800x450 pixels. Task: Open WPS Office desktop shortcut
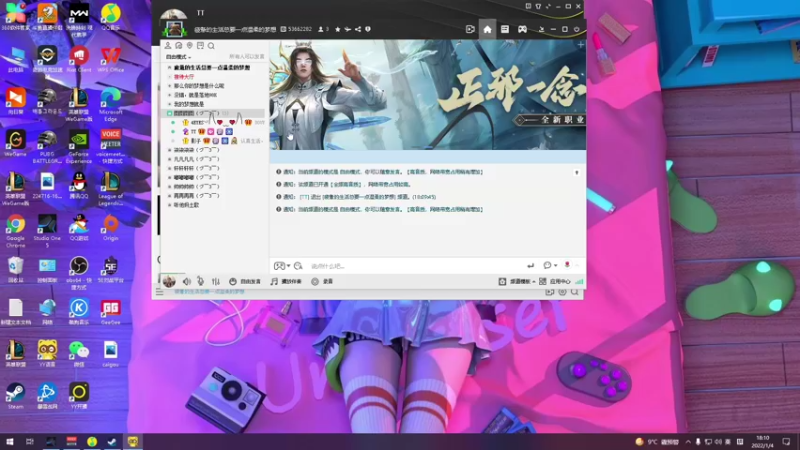coord(111,59)
